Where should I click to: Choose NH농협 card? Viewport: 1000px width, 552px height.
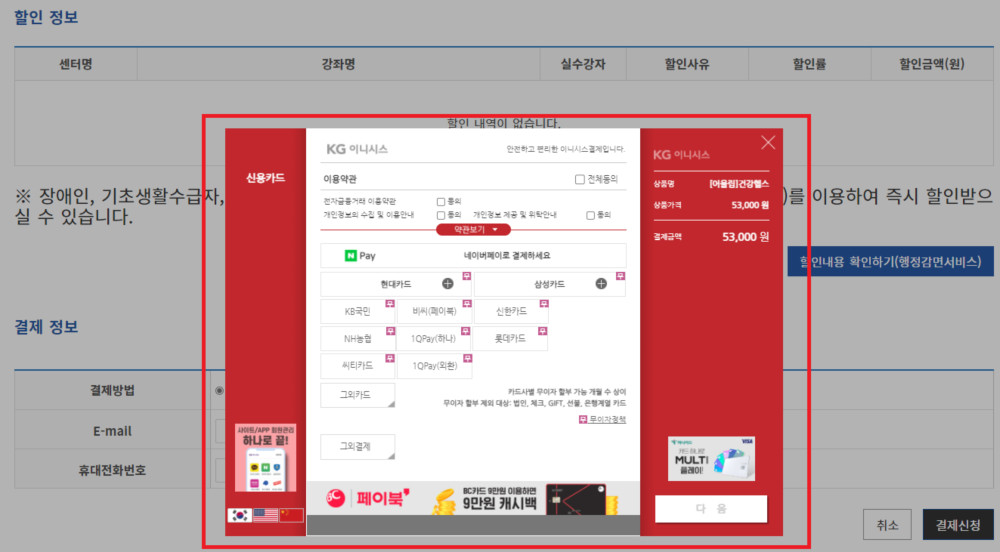357,338
